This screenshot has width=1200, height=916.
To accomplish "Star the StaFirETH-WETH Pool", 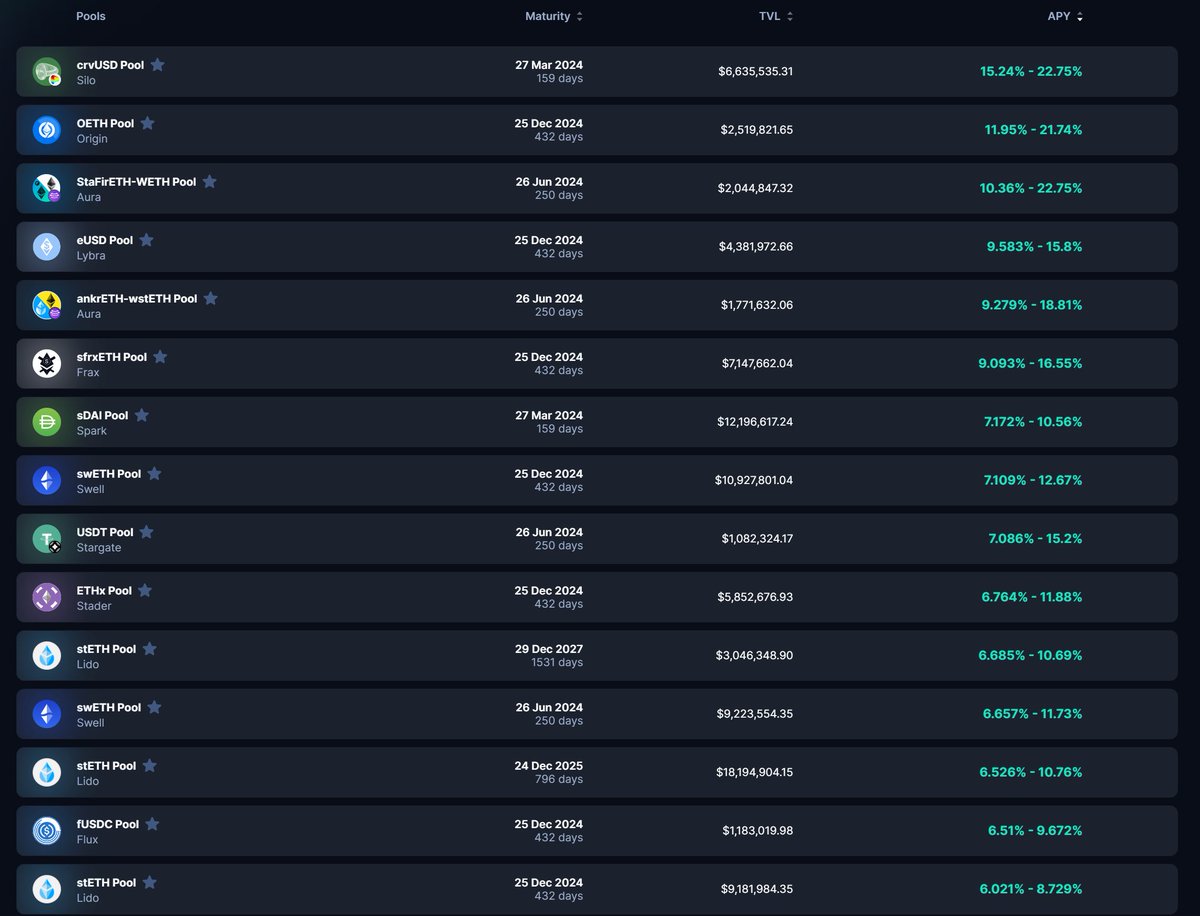I will tap(209, 181).
